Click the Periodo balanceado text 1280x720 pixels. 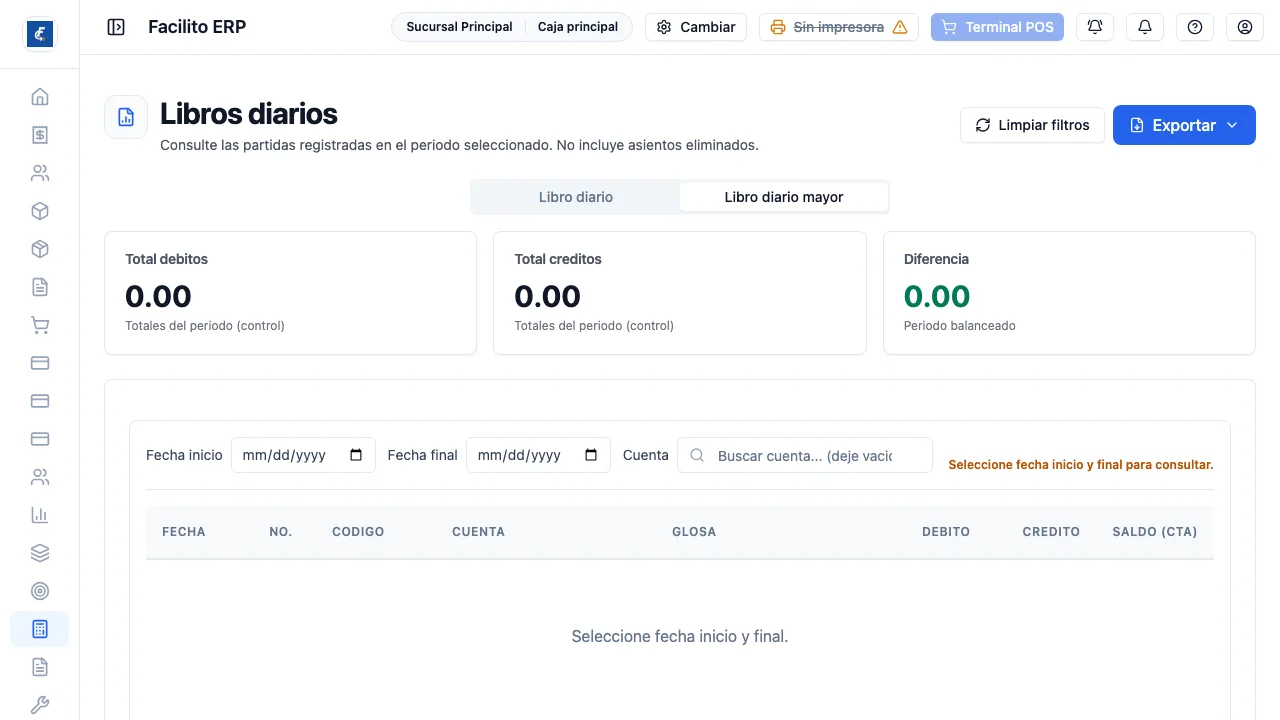tap(960, 326)
